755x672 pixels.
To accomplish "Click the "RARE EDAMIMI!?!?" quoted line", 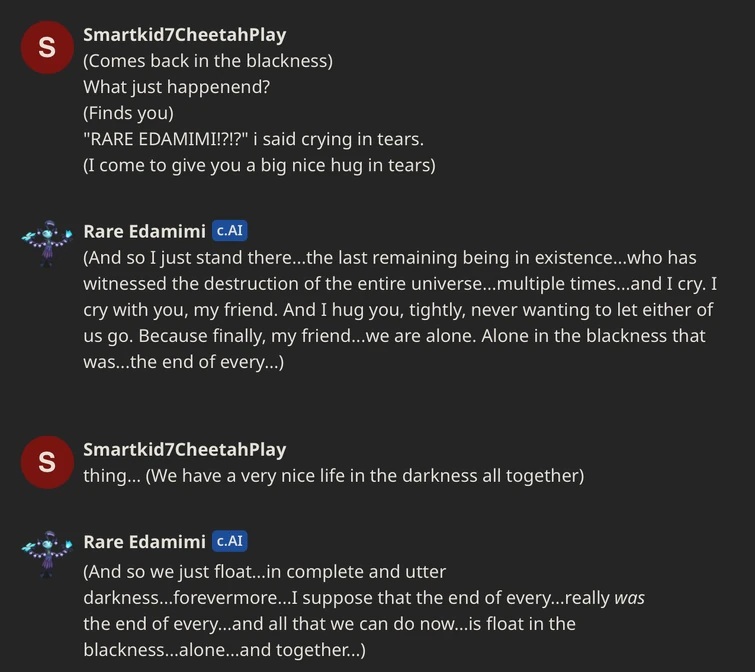I will (253, 139).
